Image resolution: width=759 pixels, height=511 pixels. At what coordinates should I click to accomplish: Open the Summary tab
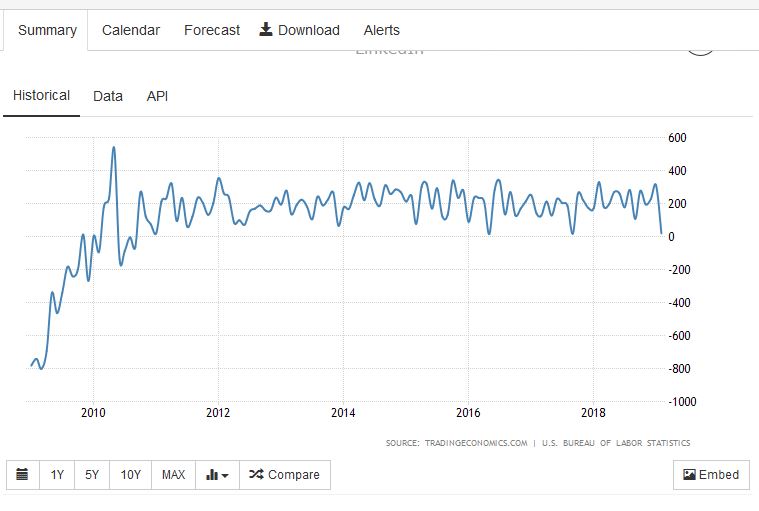47,30
